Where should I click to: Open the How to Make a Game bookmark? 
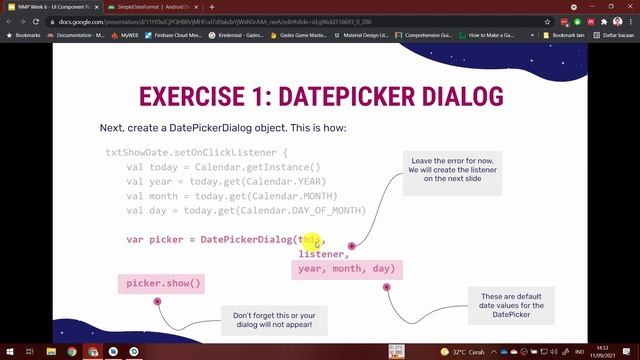pos(487,36)
